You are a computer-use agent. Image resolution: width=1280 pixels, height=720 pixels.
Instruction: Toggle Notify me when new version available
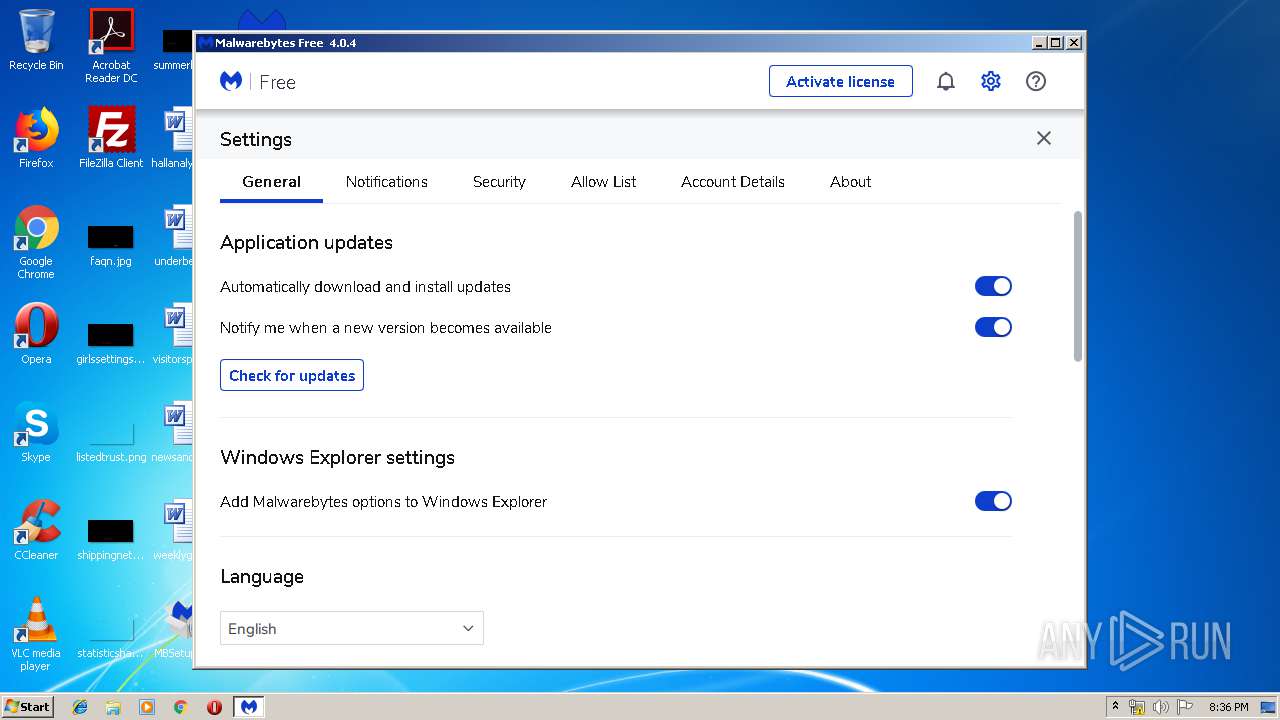tap(993, 327)
